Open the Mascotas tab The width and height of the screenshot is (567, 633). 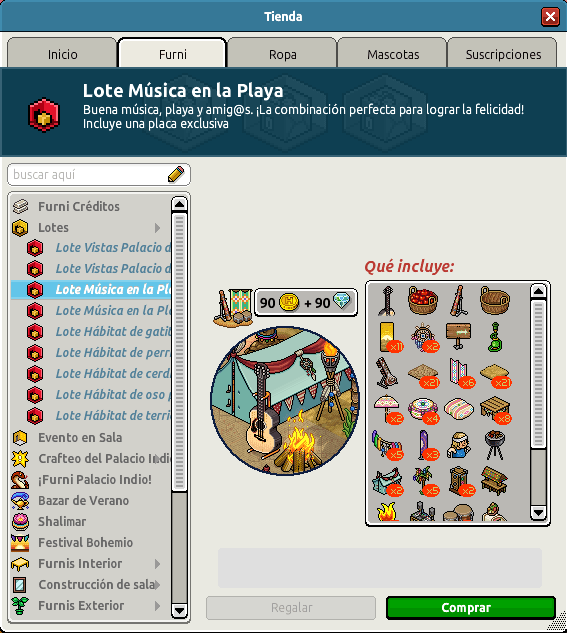pos(393,54)
